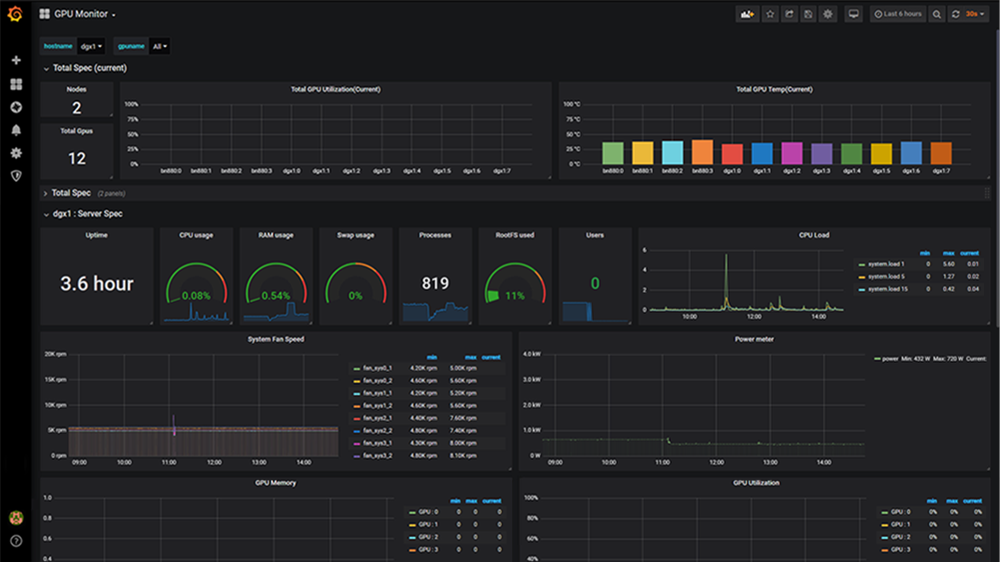Viewport: 1000px width, 562px height.
Task: Open dashboard settings gear in top toolbar
Action: point(827,14)
